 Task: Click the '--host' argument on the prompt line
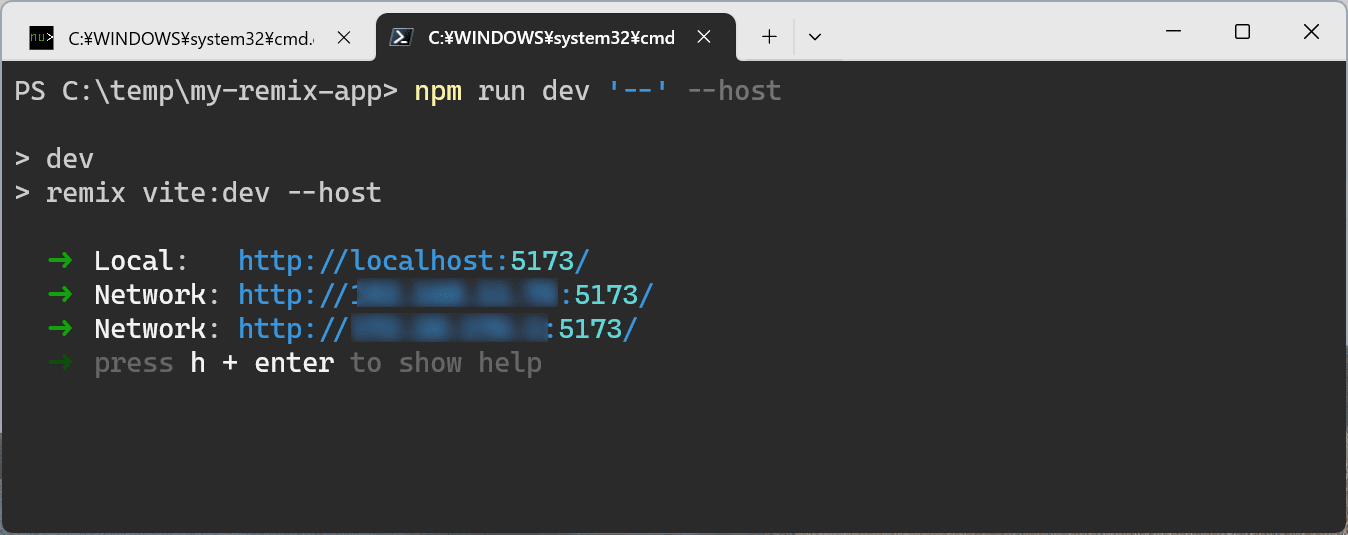tap(734, 91)
